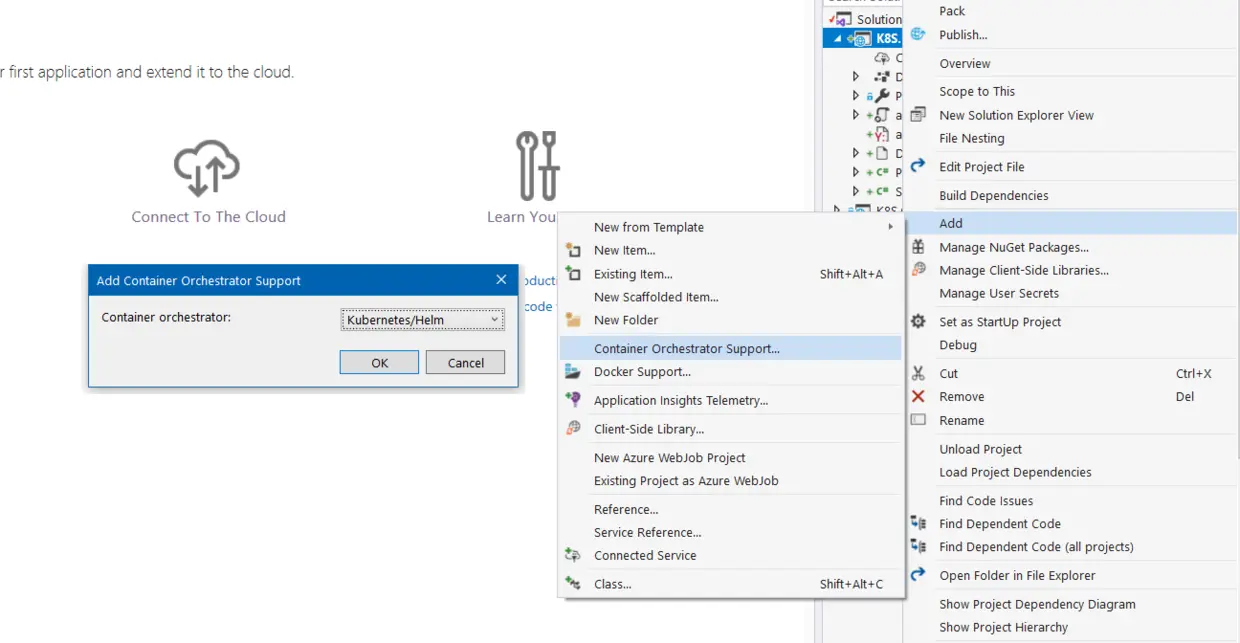Click the Manage Client-Side Libraries icon

coord(918,270)
